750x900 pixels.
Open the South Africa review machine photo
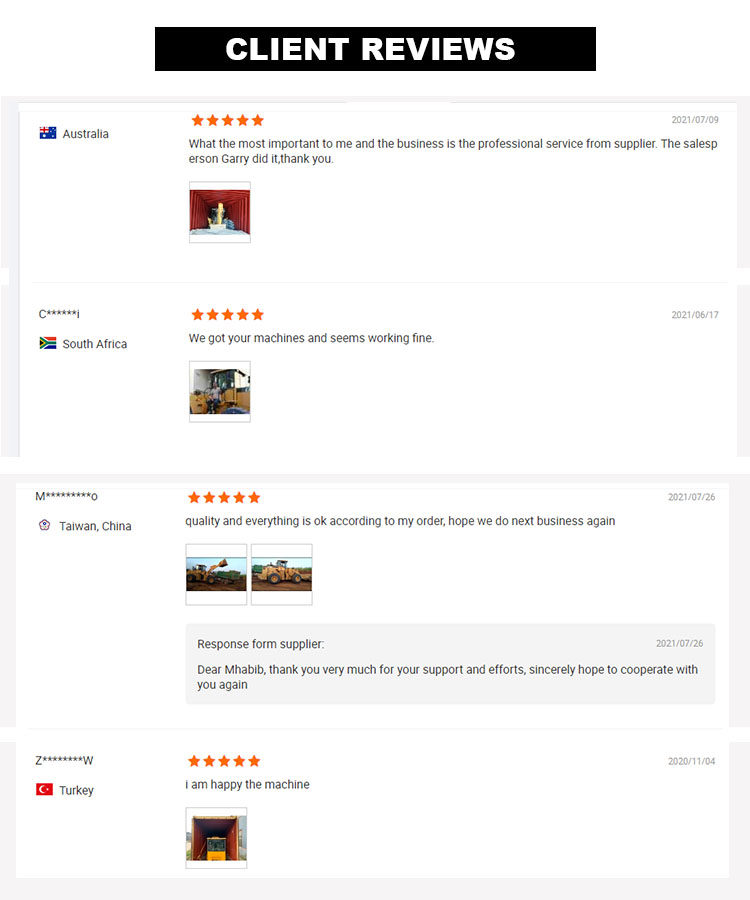tap(220, 392)
